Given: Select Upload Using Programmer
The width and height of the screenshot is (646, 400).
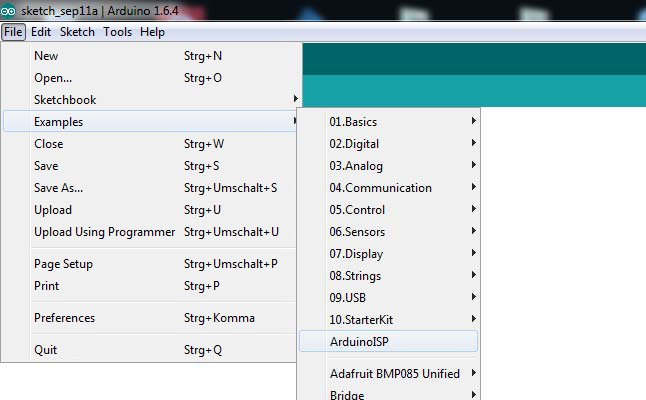Looking at the screenshot, I should 150,232.
